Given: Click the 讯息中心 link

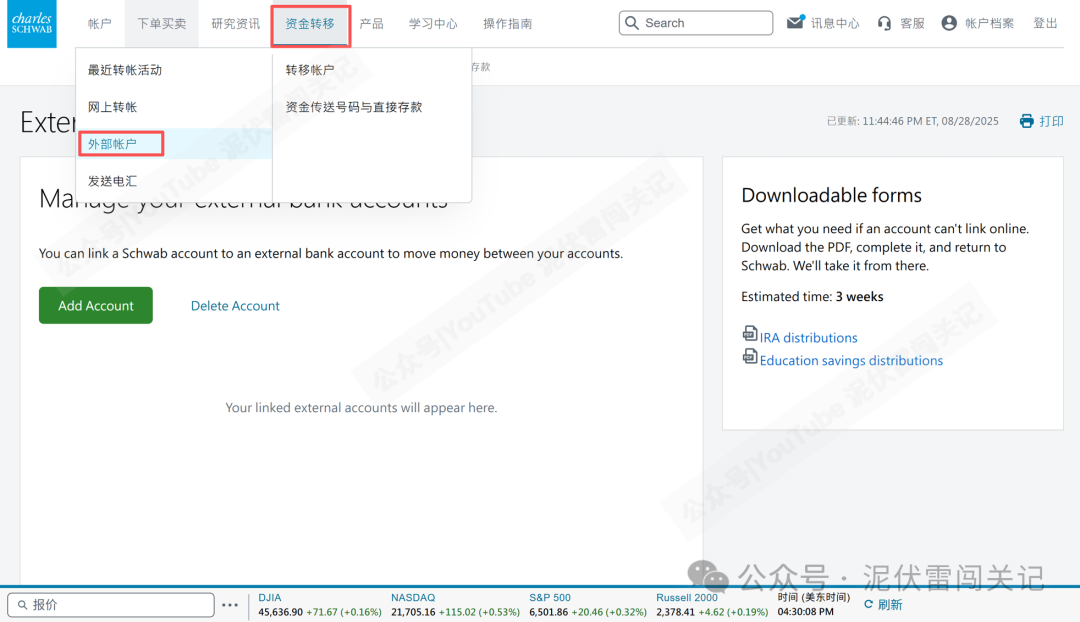Looking at the screenshot, I should tap(835, 23).
